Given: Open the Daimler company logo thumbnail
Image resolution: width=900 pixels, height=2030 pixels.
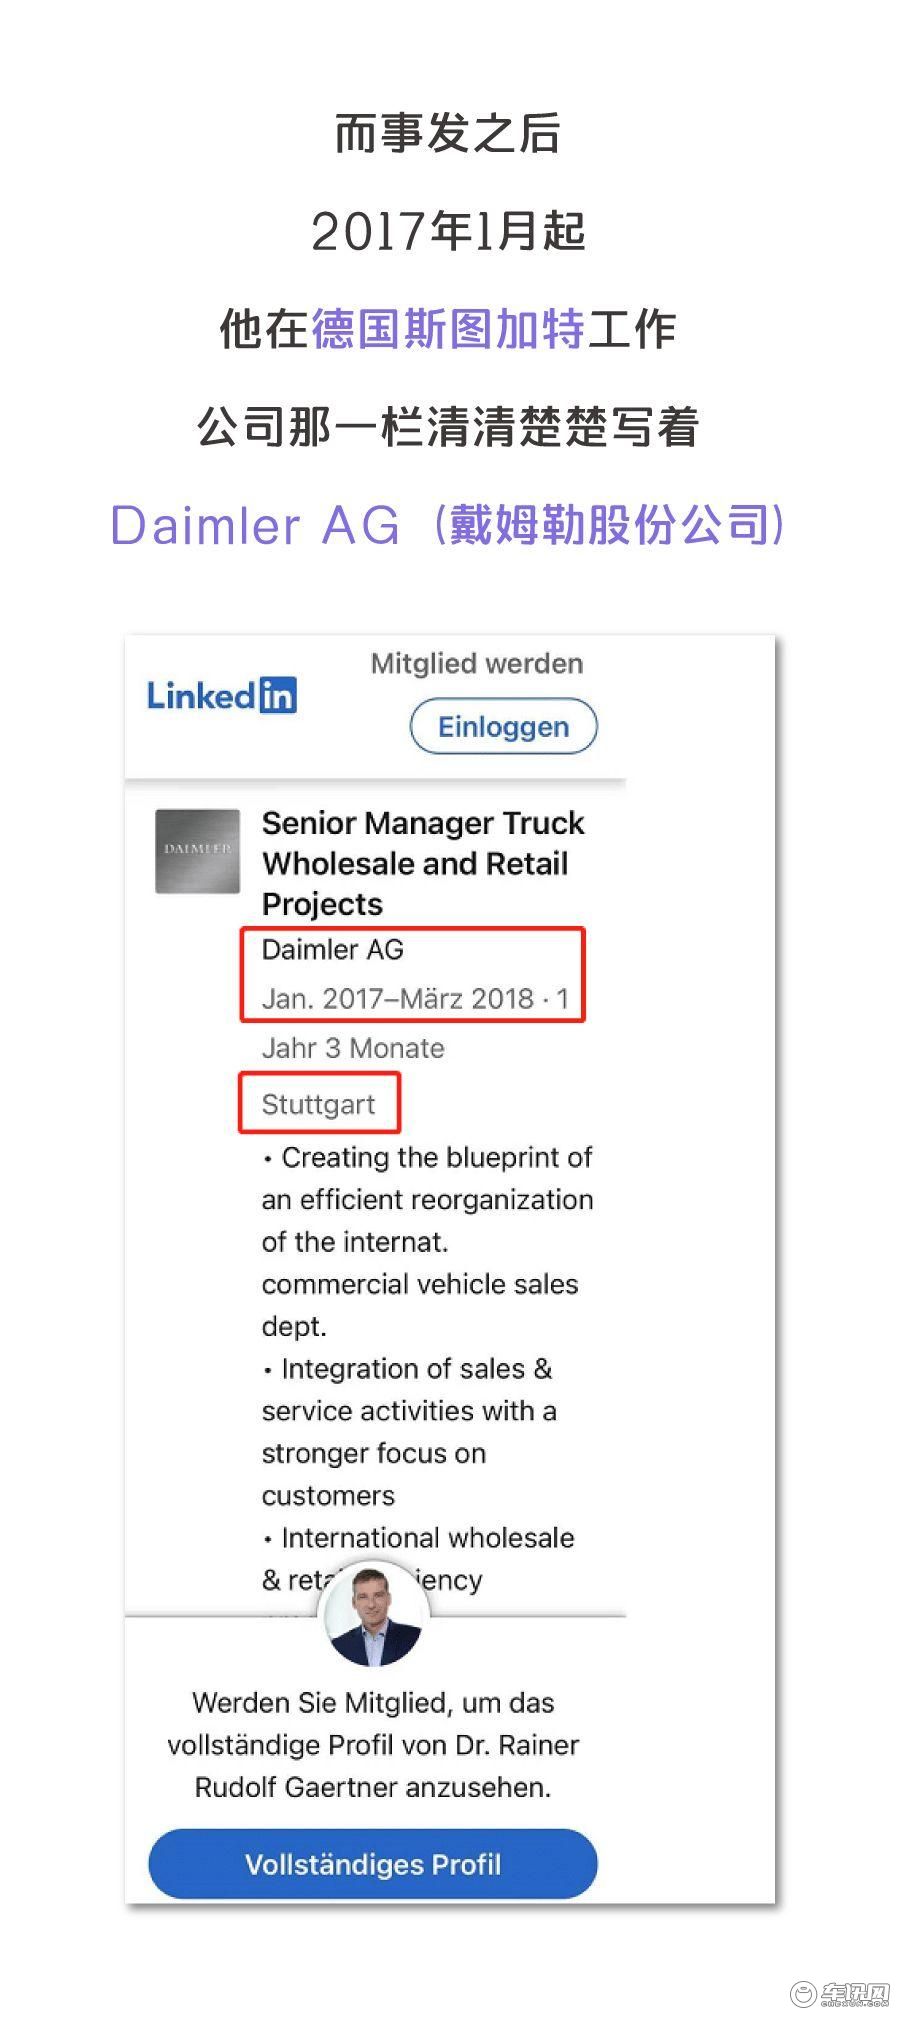Looking at the screenshot, I should point(198,850).
